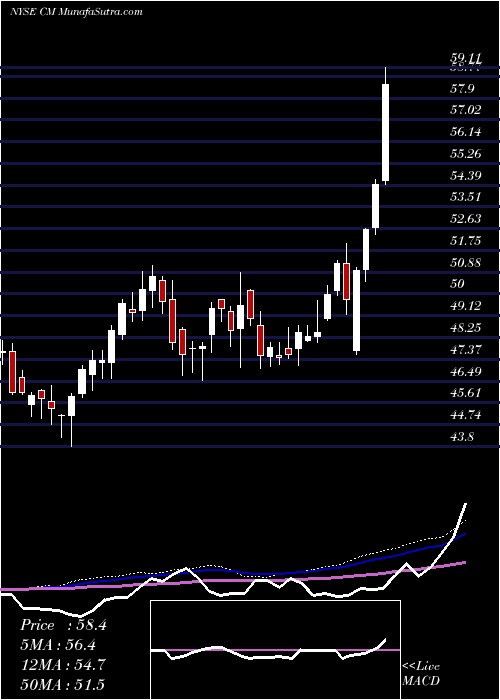Click the 44.74 price axis label

466,415
